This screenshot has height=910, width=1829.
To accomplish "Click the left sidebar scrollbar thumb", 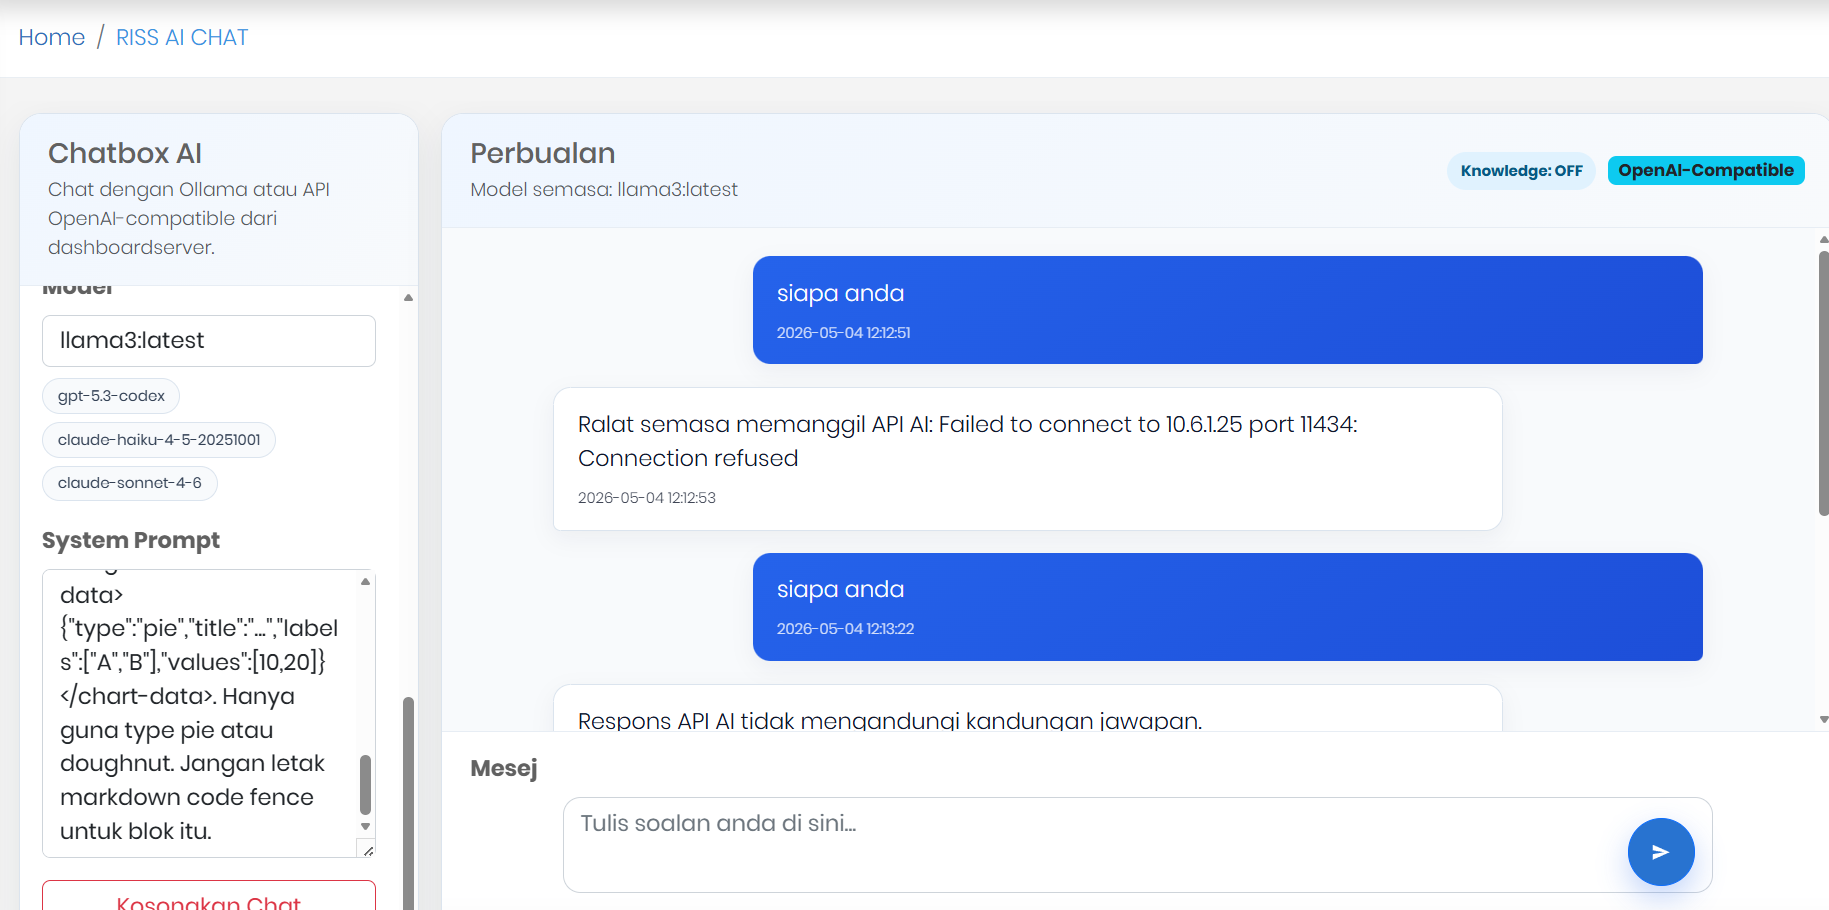I will click(408, 802).
